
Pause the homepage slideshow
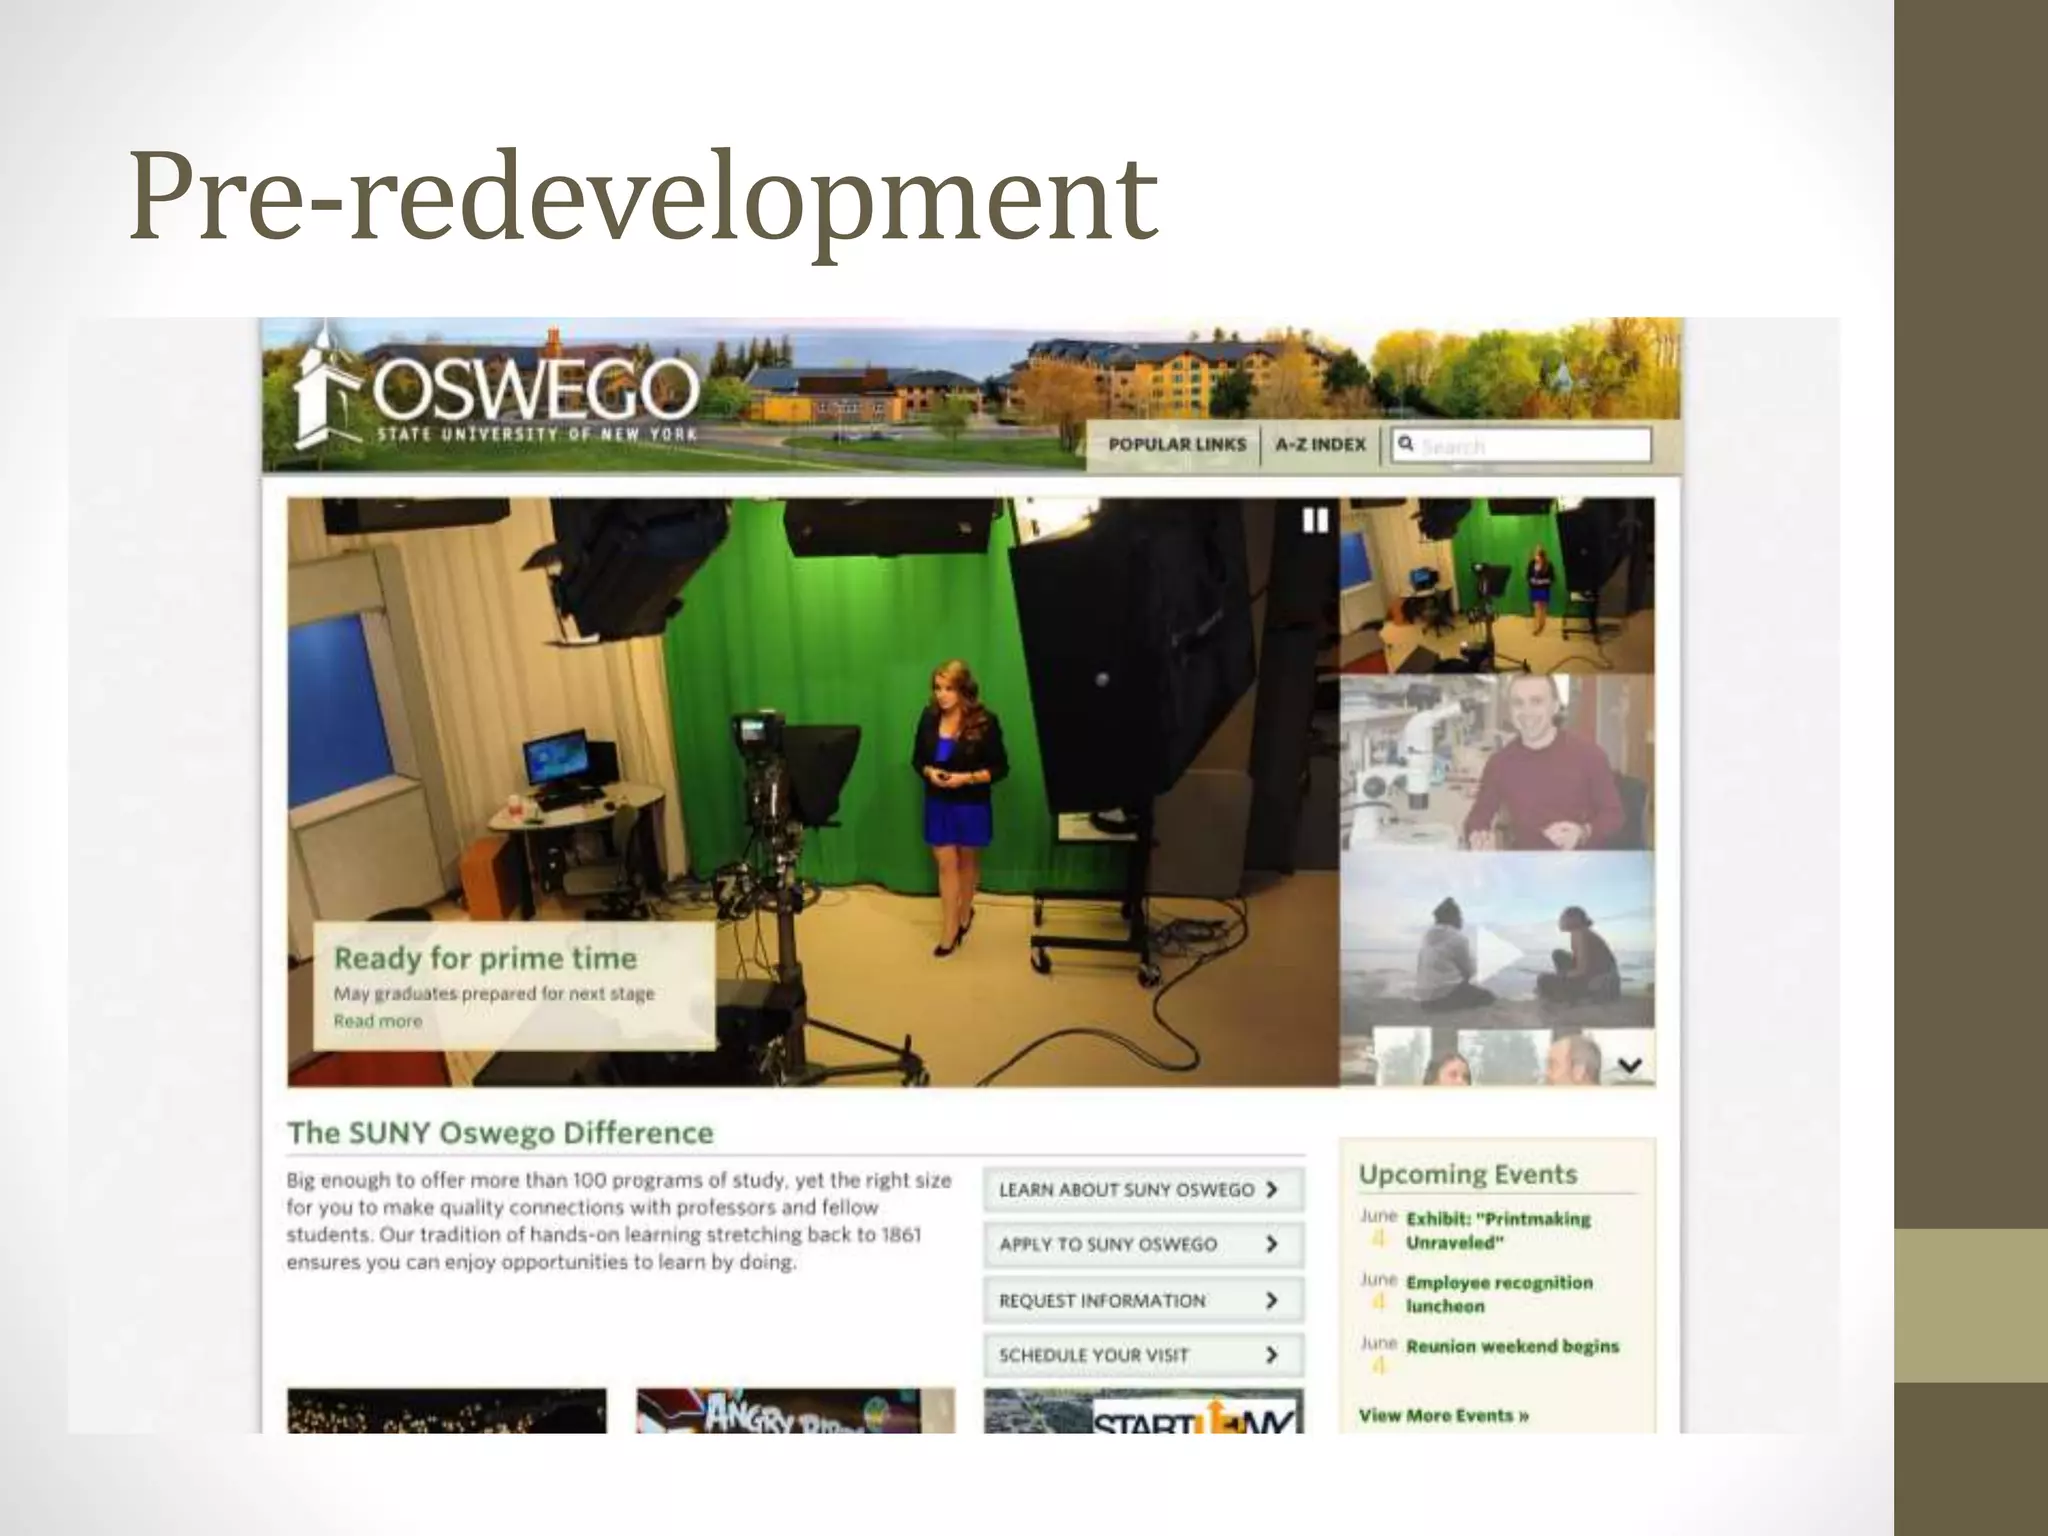[x=1315, y=520]
